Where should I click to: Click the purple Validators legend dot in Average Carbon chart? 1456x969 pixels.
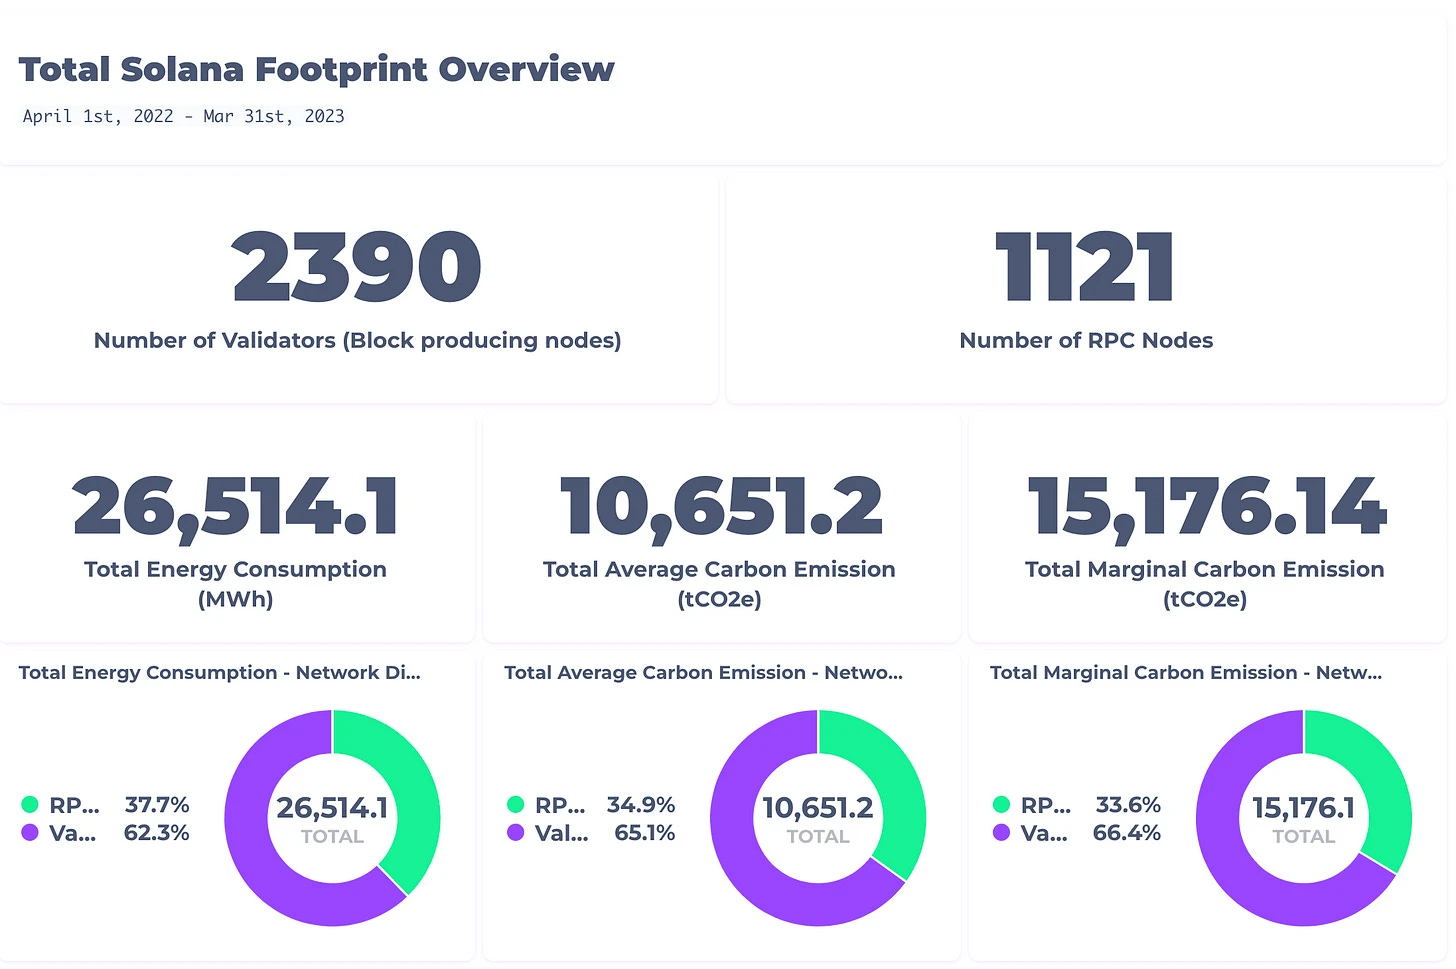coord(516,832)
